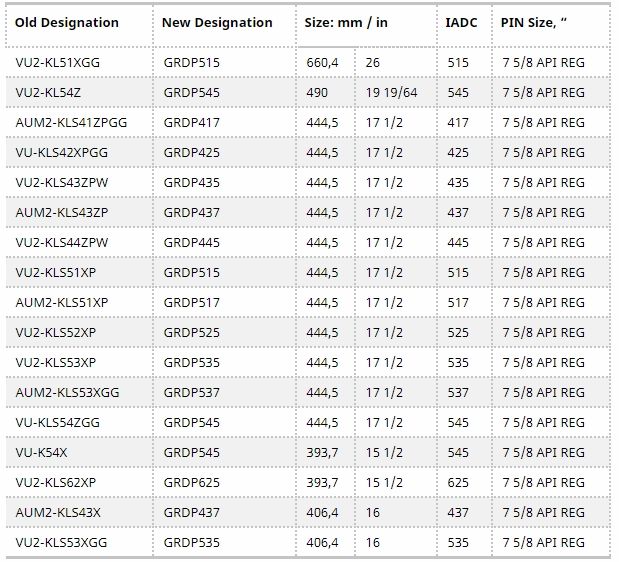Screen dimensions: 619x562
Task: Select the GRDP445 cell
Action: pyautogui.click(x=191, y=242)
